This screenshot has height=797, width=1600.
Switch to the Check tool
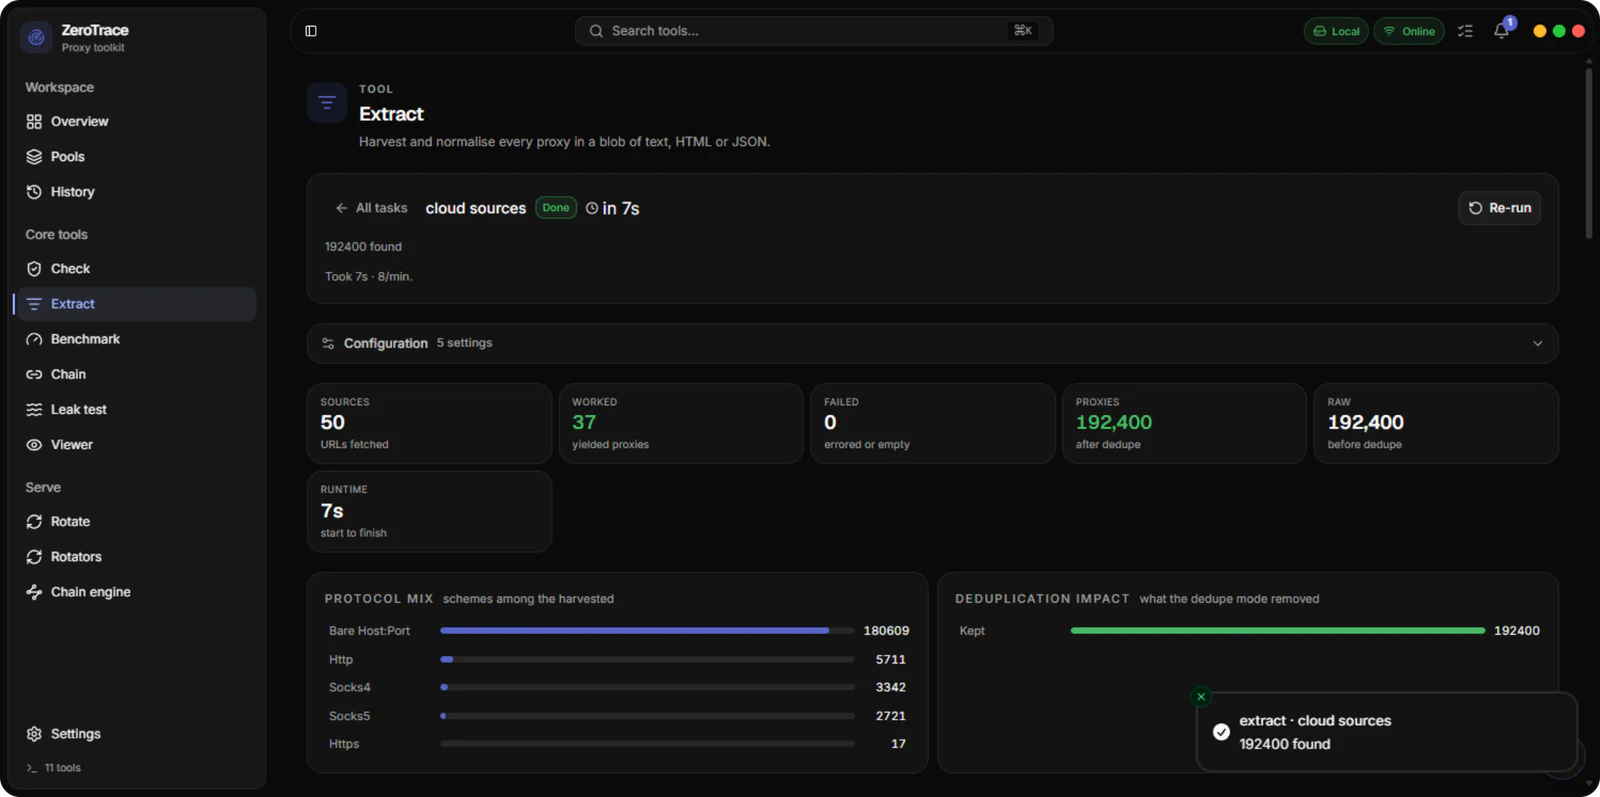136,269
